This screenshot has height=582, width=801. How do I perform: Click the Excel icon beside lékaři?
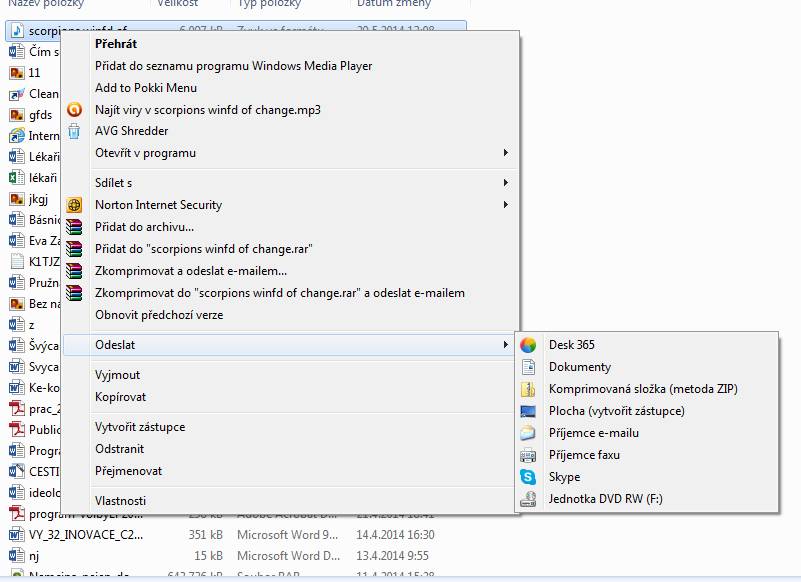[x=17, y=177]
